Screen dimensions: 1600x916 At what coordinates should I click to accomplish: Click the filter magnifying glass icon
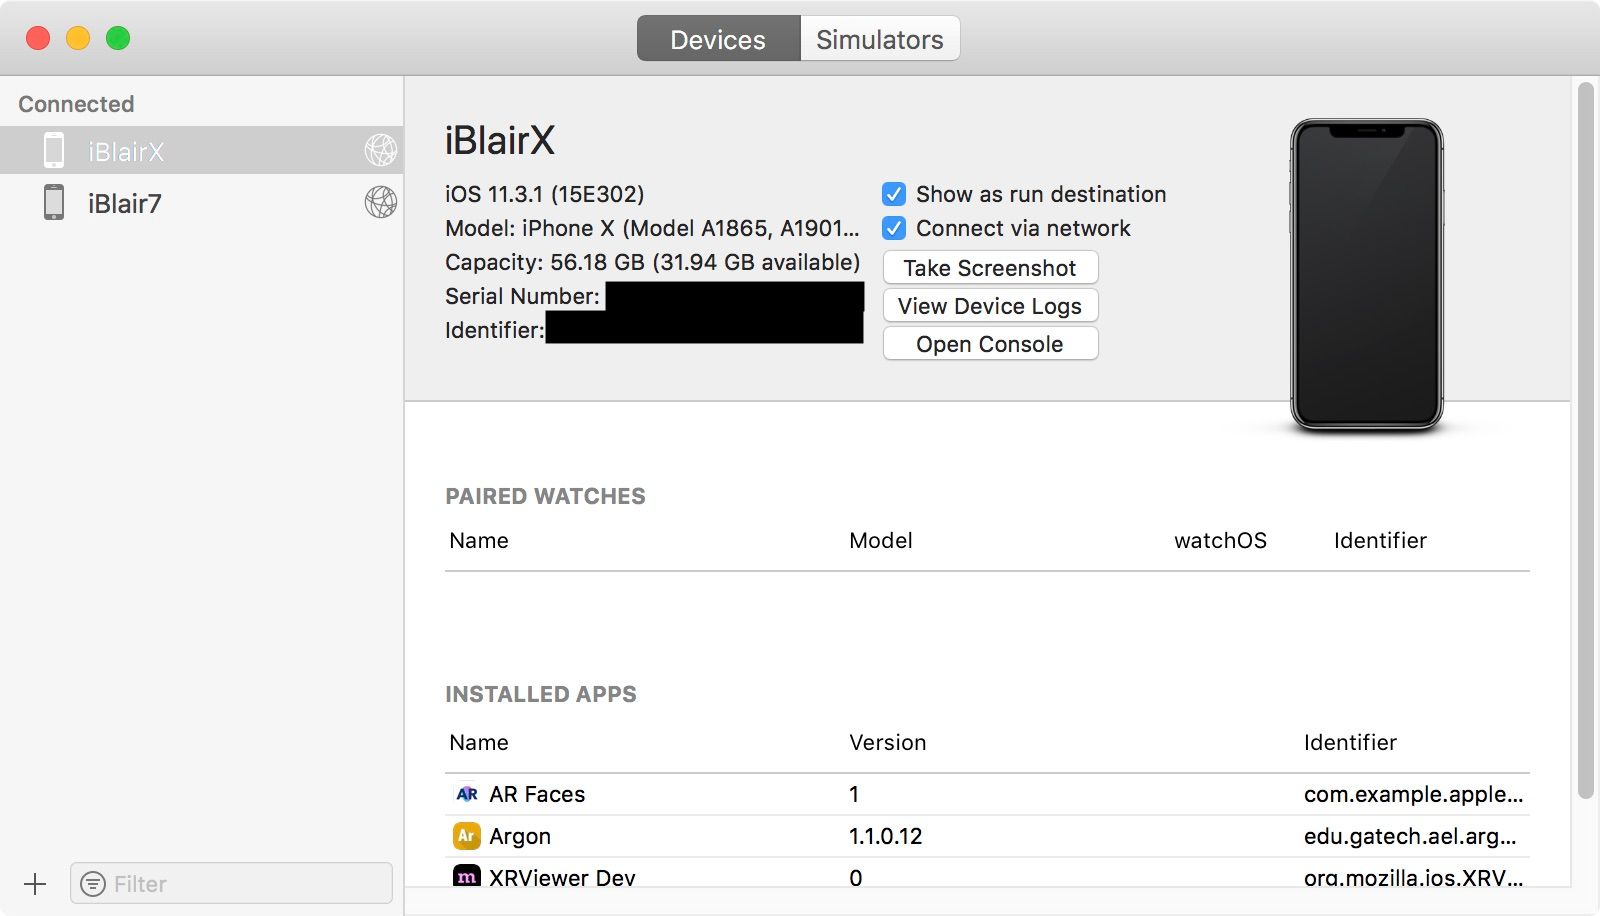[93, 884]
